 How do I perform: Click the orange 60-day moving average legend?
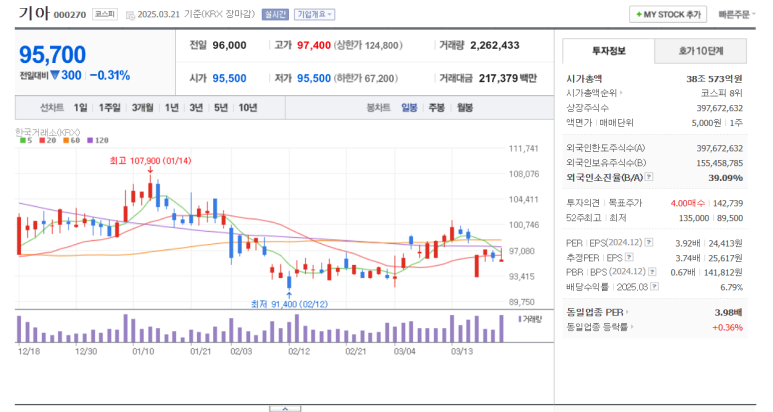pyautogui.click(x=71, y=140)
